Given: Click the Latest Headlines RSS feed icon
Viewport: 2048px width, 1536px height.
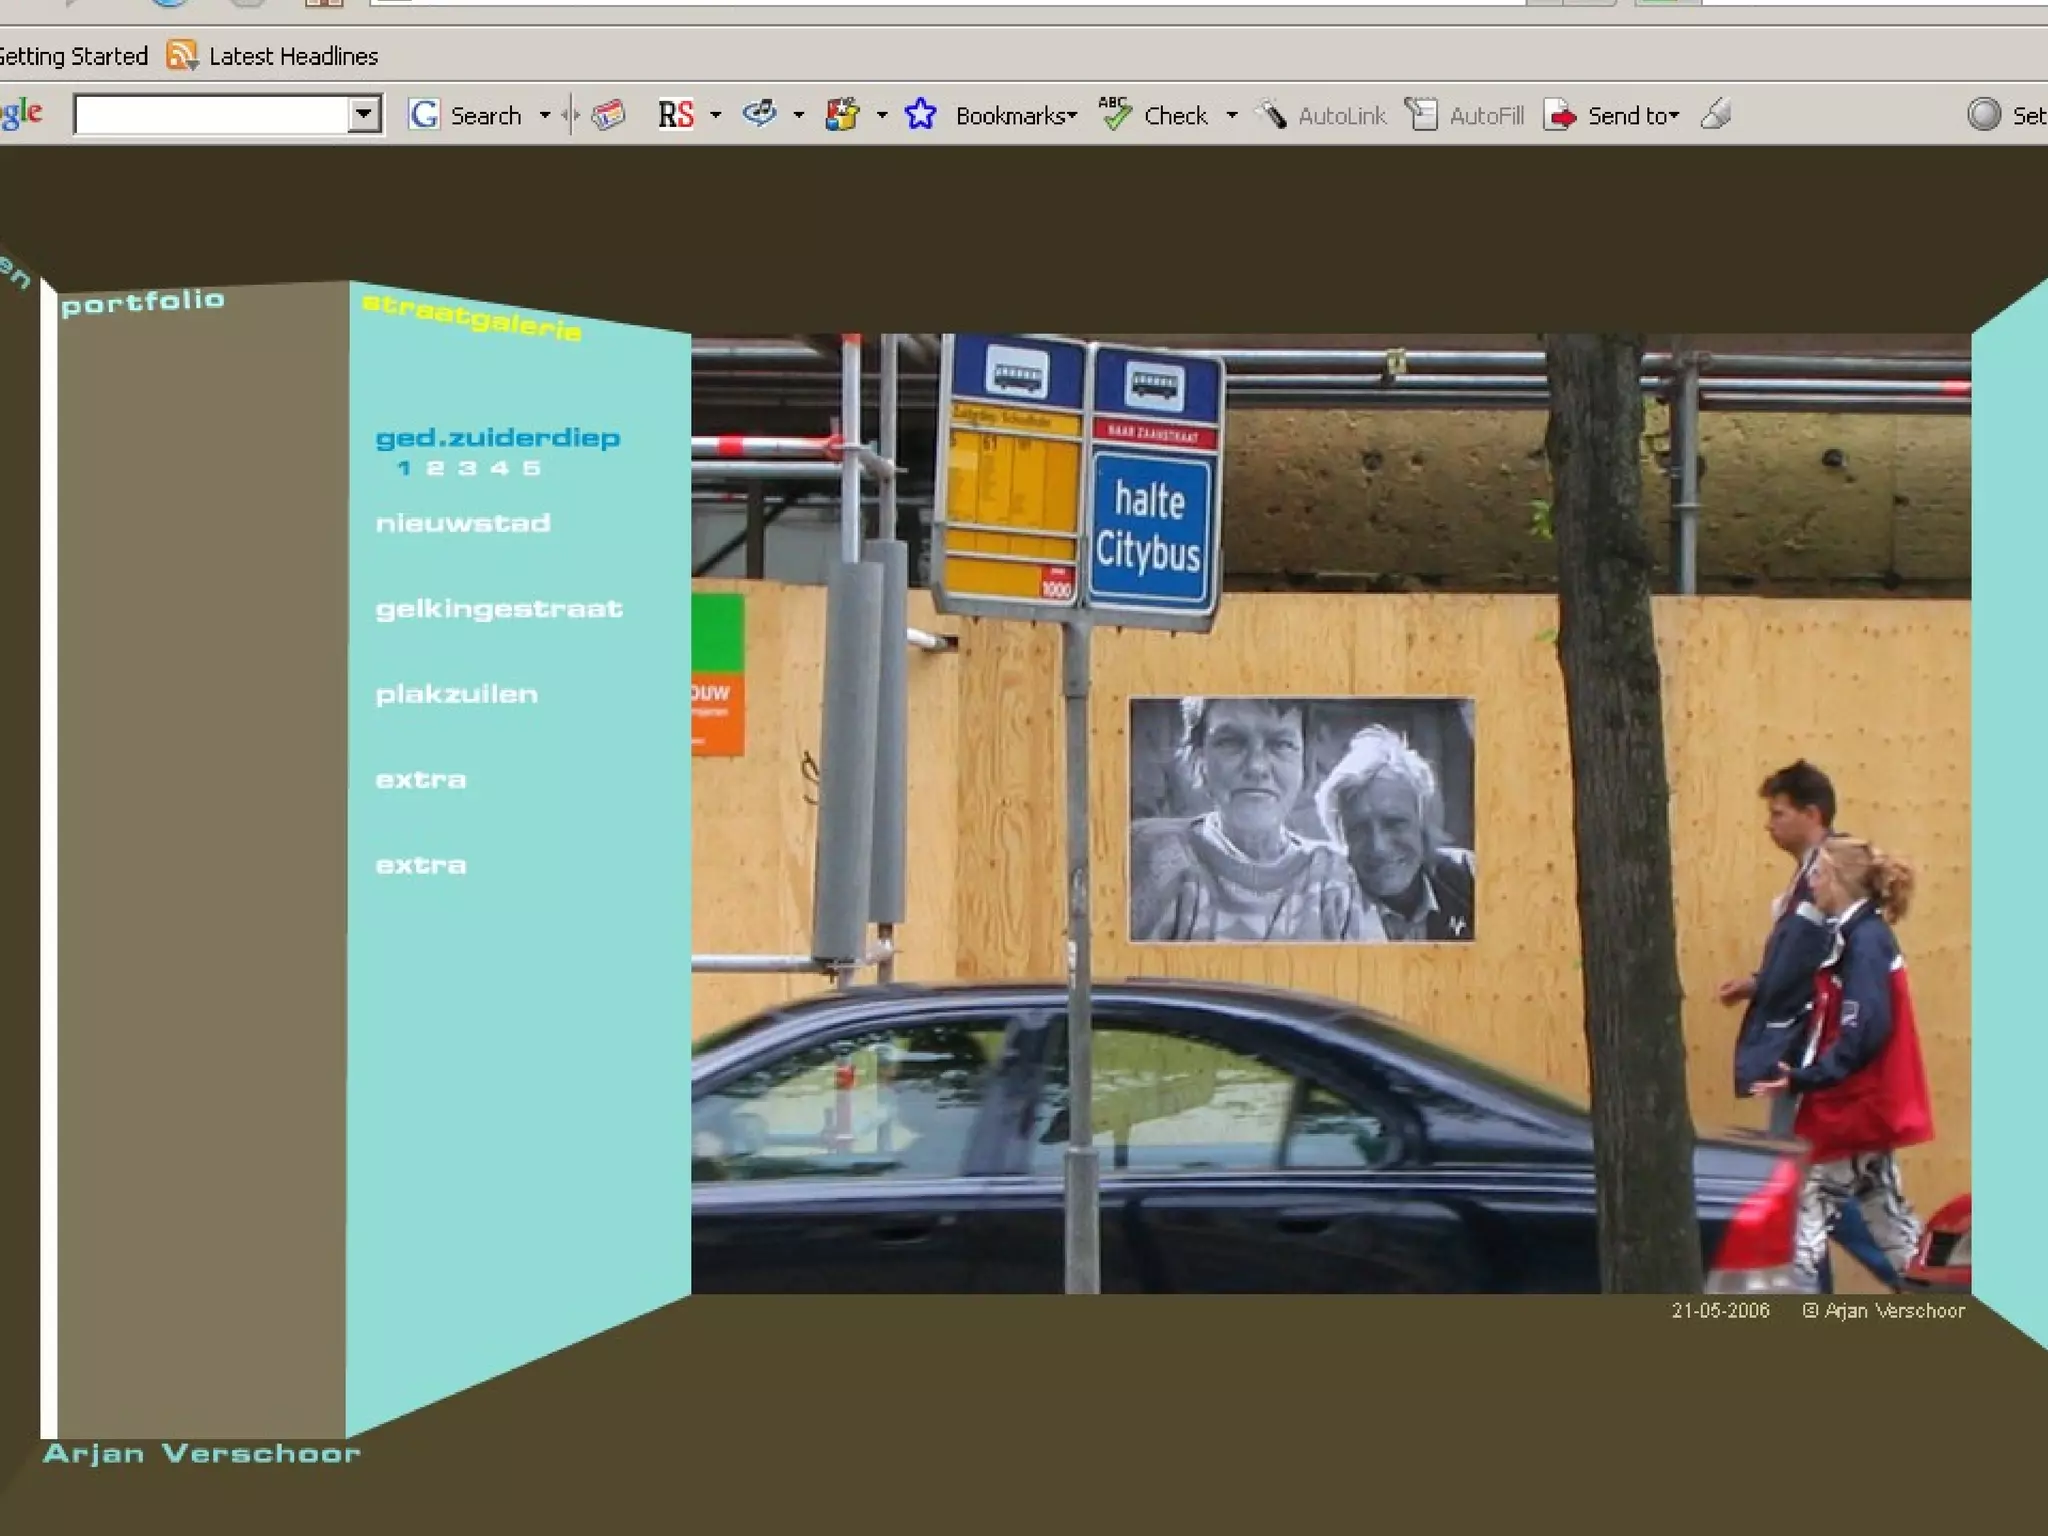Looking at the screenshot, I should [x=182, y=56].
